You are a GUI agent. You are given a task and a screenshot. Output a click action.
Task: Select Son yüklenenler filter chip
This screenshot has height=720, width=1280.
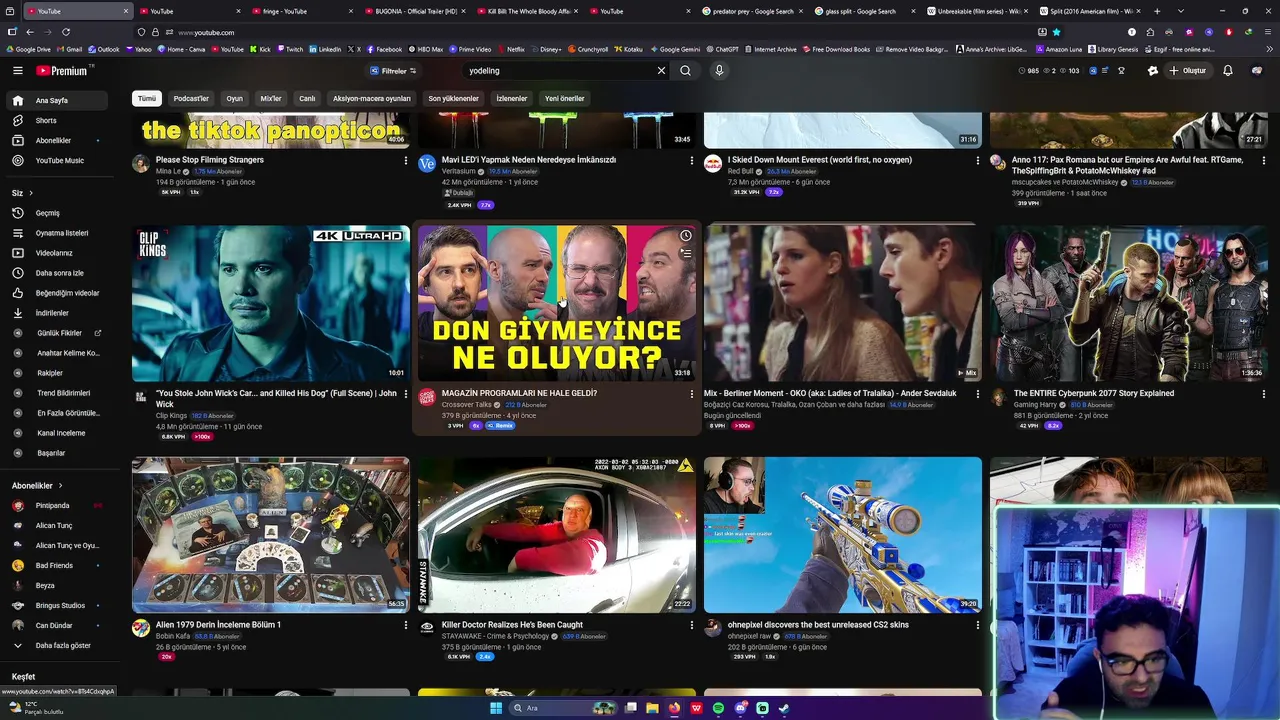coord(454,99)
